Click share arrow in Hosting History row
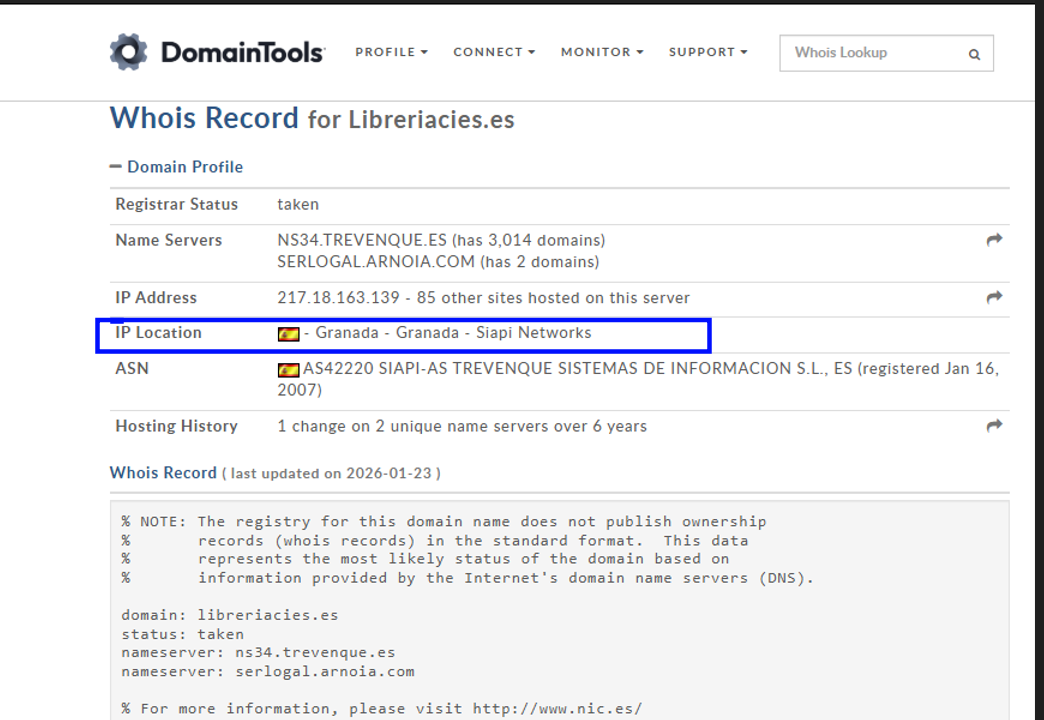Viewport: 1044px width, 720px height. pyautogui.click(x=994, y=426)
